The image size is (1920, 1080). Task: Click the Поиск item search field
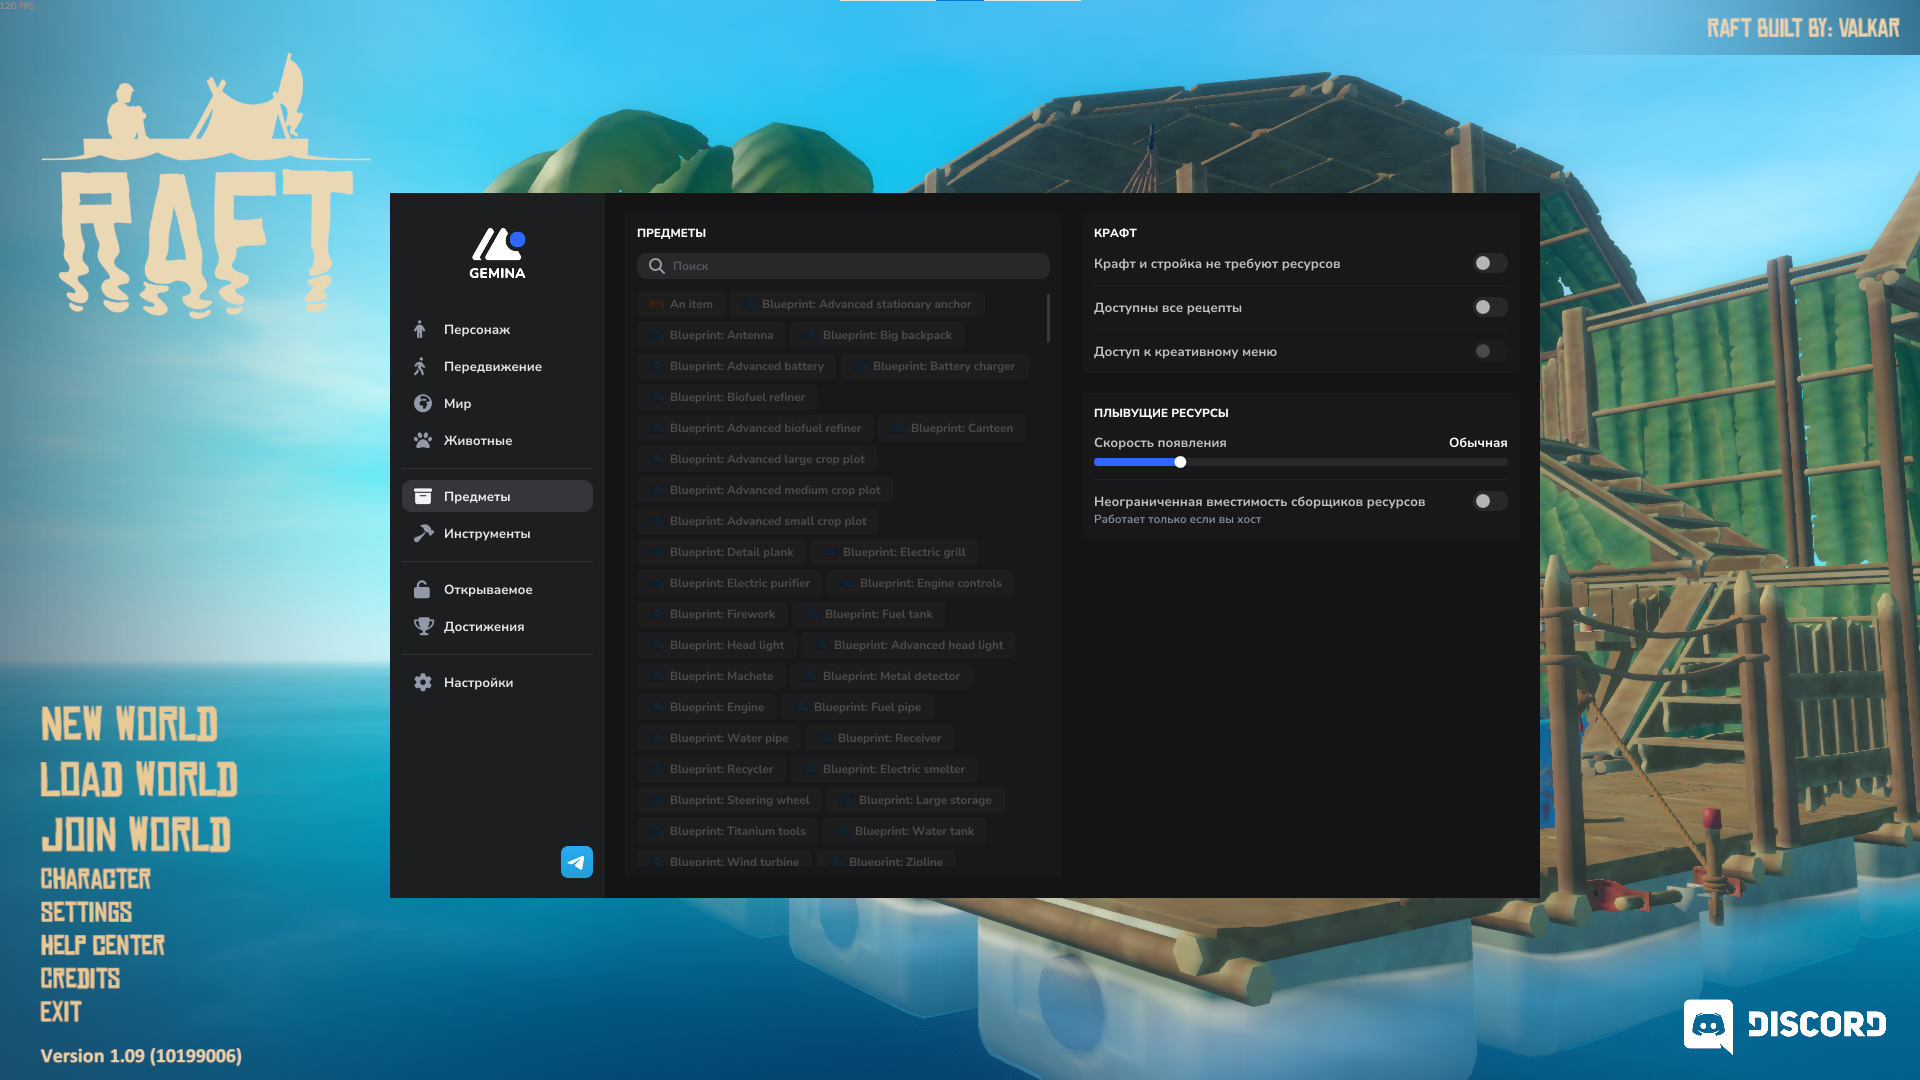[x=843, y=266]
